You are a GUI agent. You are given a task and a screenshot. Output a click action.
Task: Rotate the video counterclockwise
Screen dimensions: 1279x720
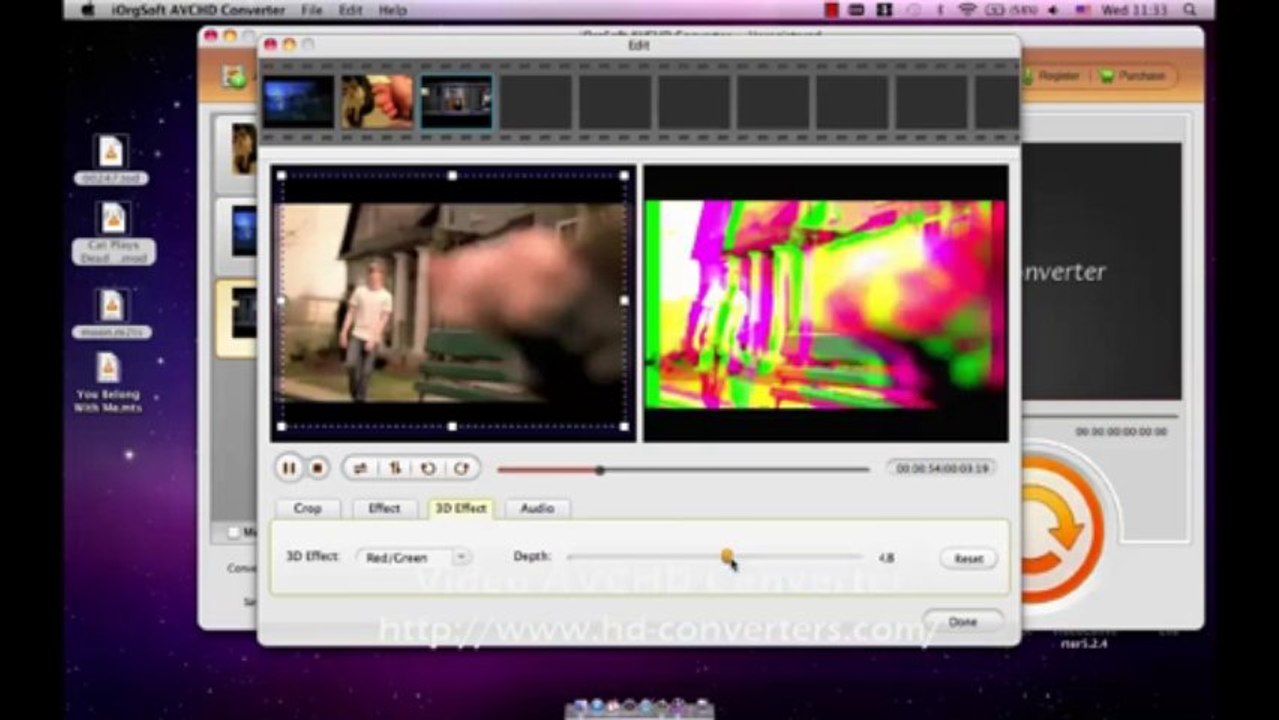[428, 468]
